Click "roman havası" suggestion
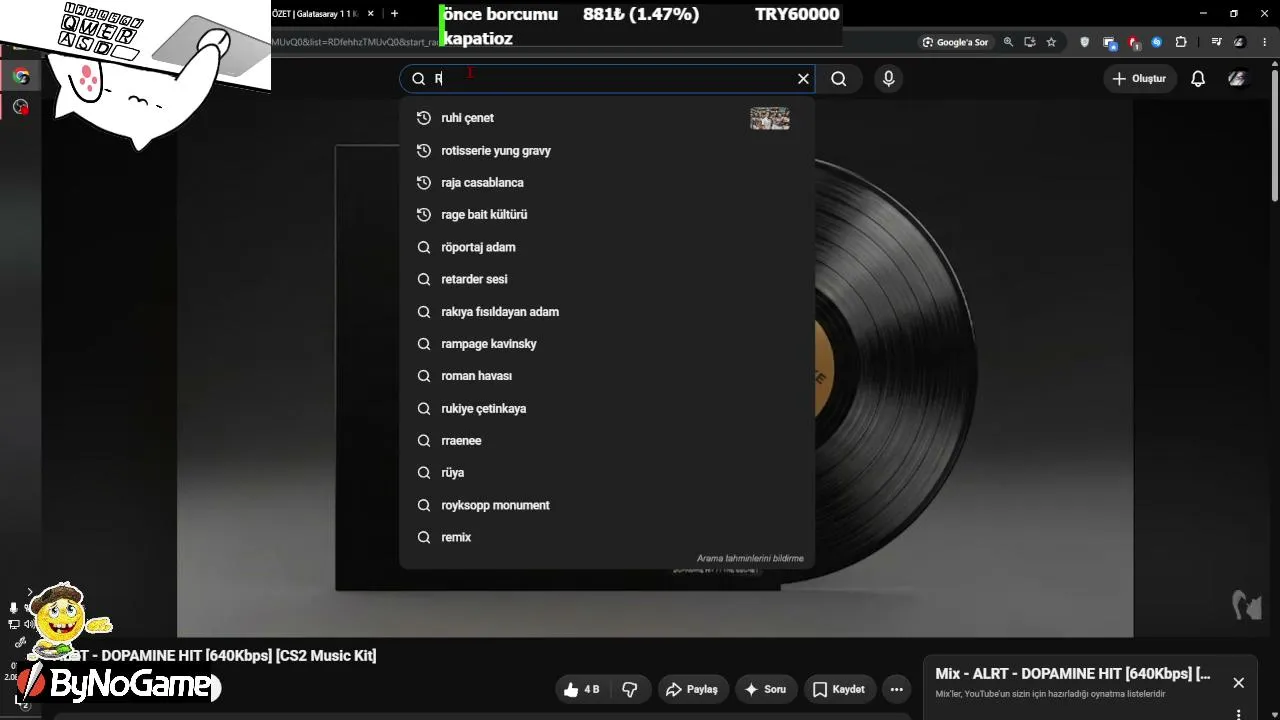This screenshot has height=720, width=1280. pos(606,376)
